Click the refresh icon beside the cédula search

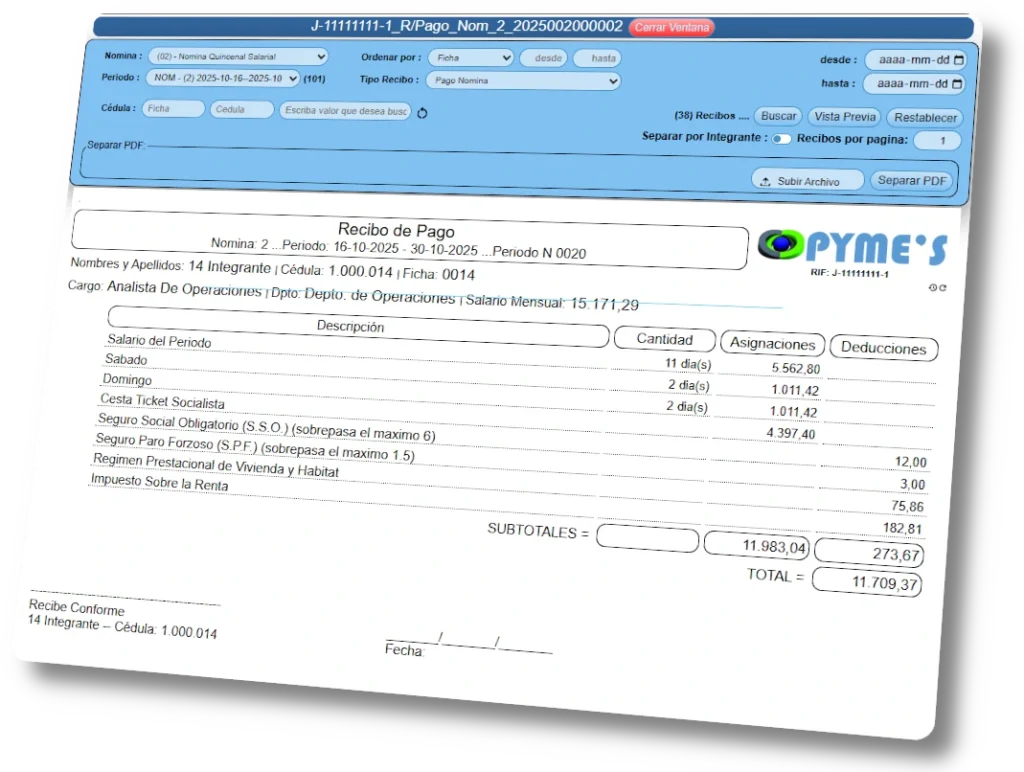tap(422, 113)
